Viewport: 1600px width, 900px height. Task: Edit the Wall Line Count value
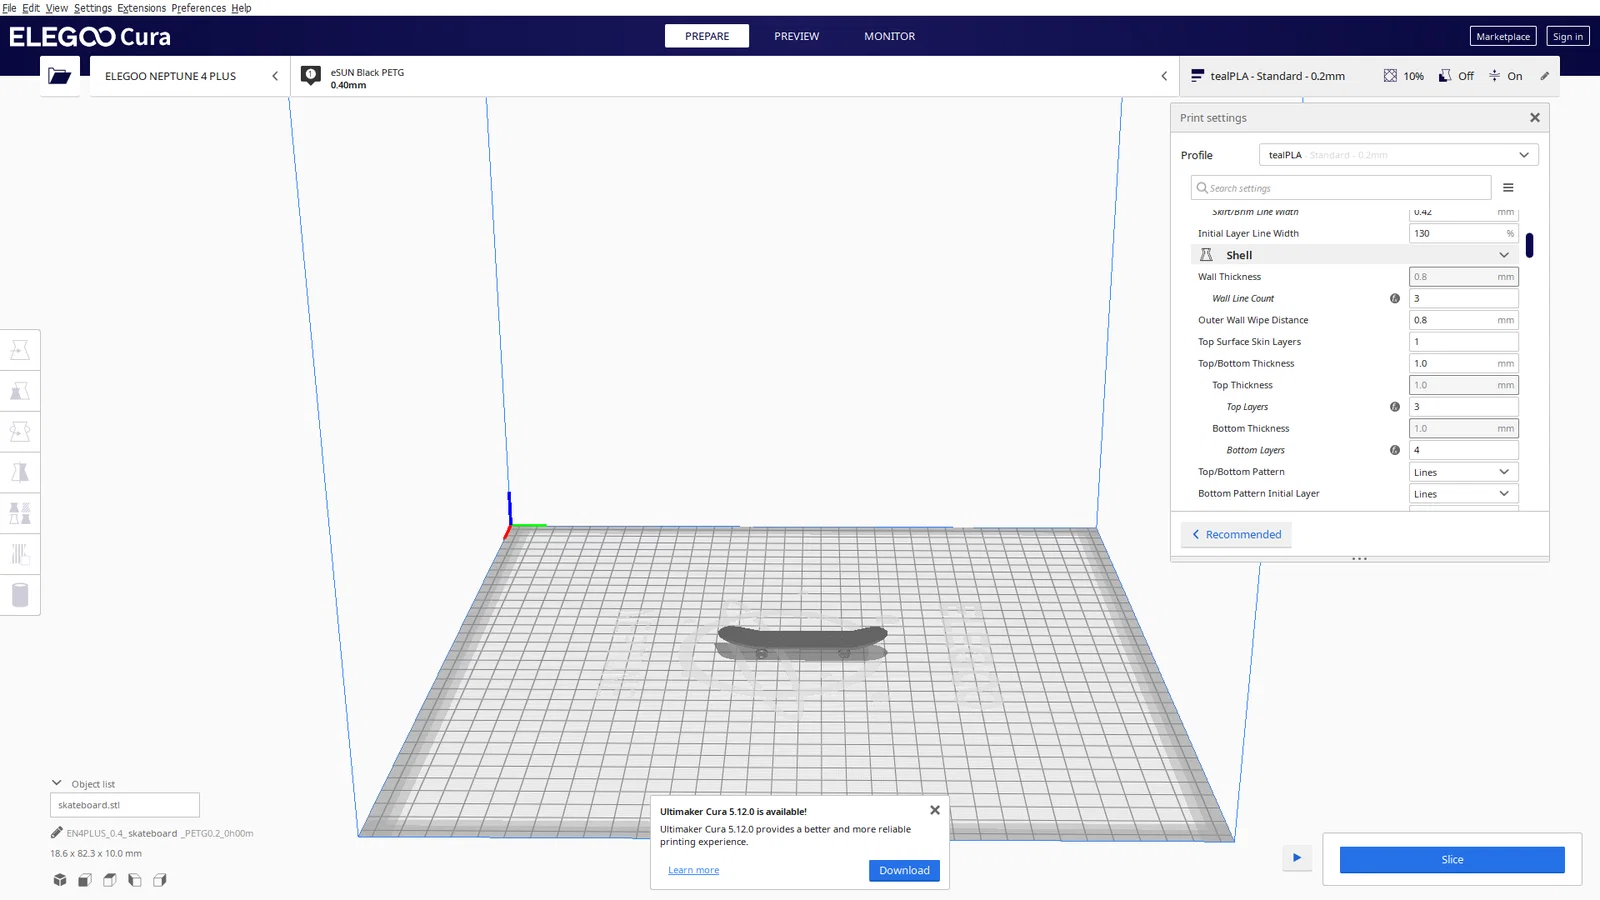(1464, 298)
